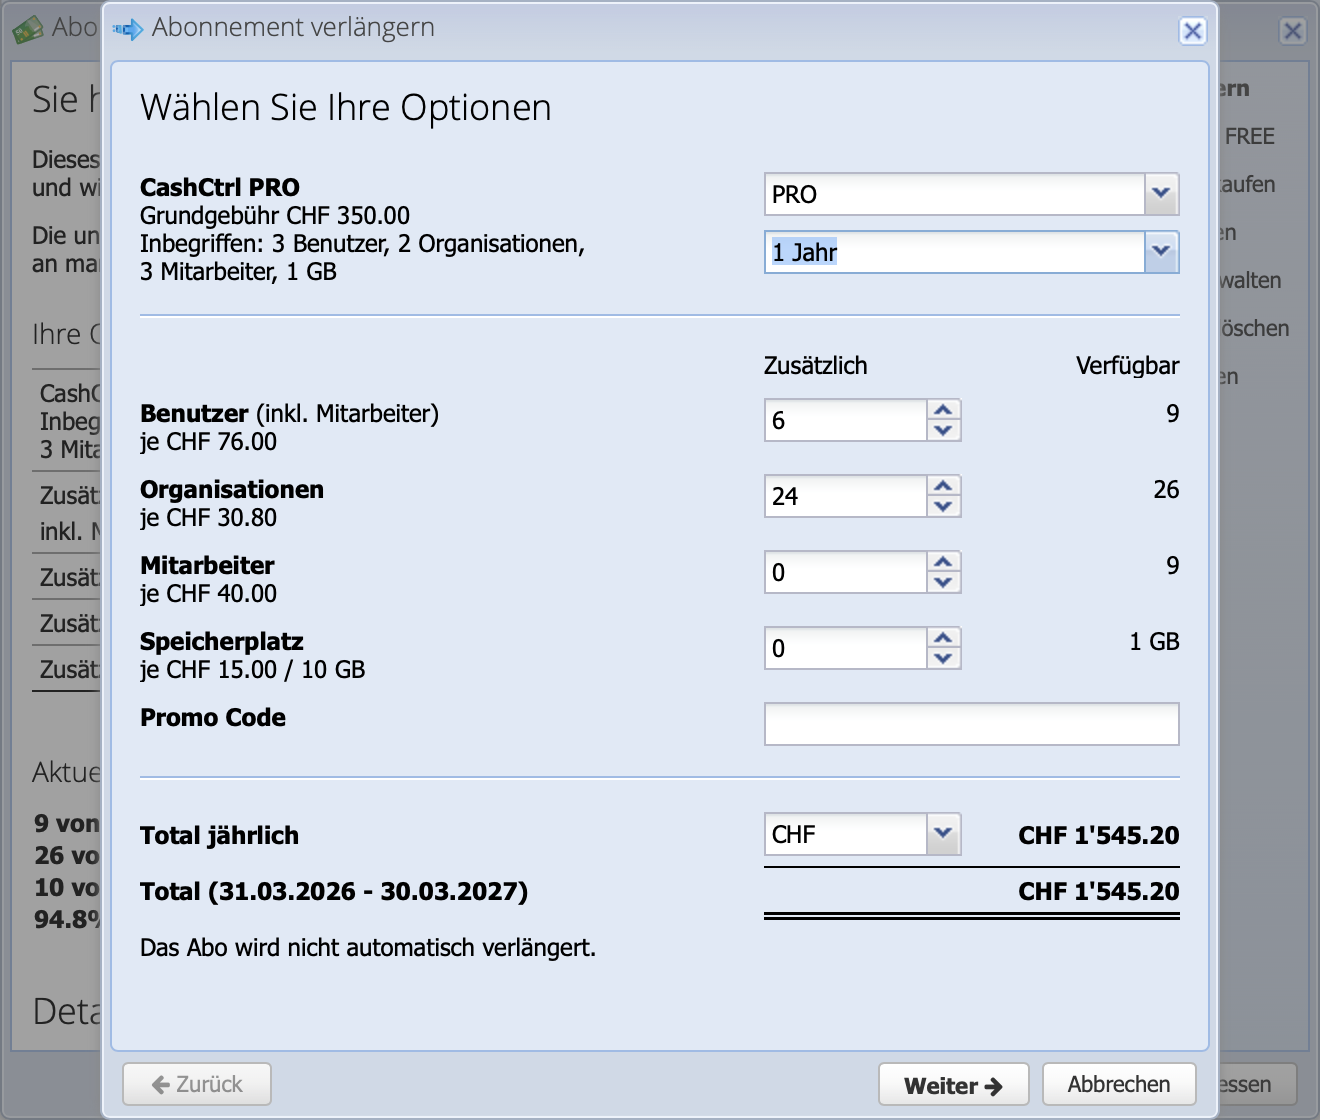1320x1120 pixels.
Task: Close the 'Abonnement verlängern' dialog
Action: tap(1192, 31)
